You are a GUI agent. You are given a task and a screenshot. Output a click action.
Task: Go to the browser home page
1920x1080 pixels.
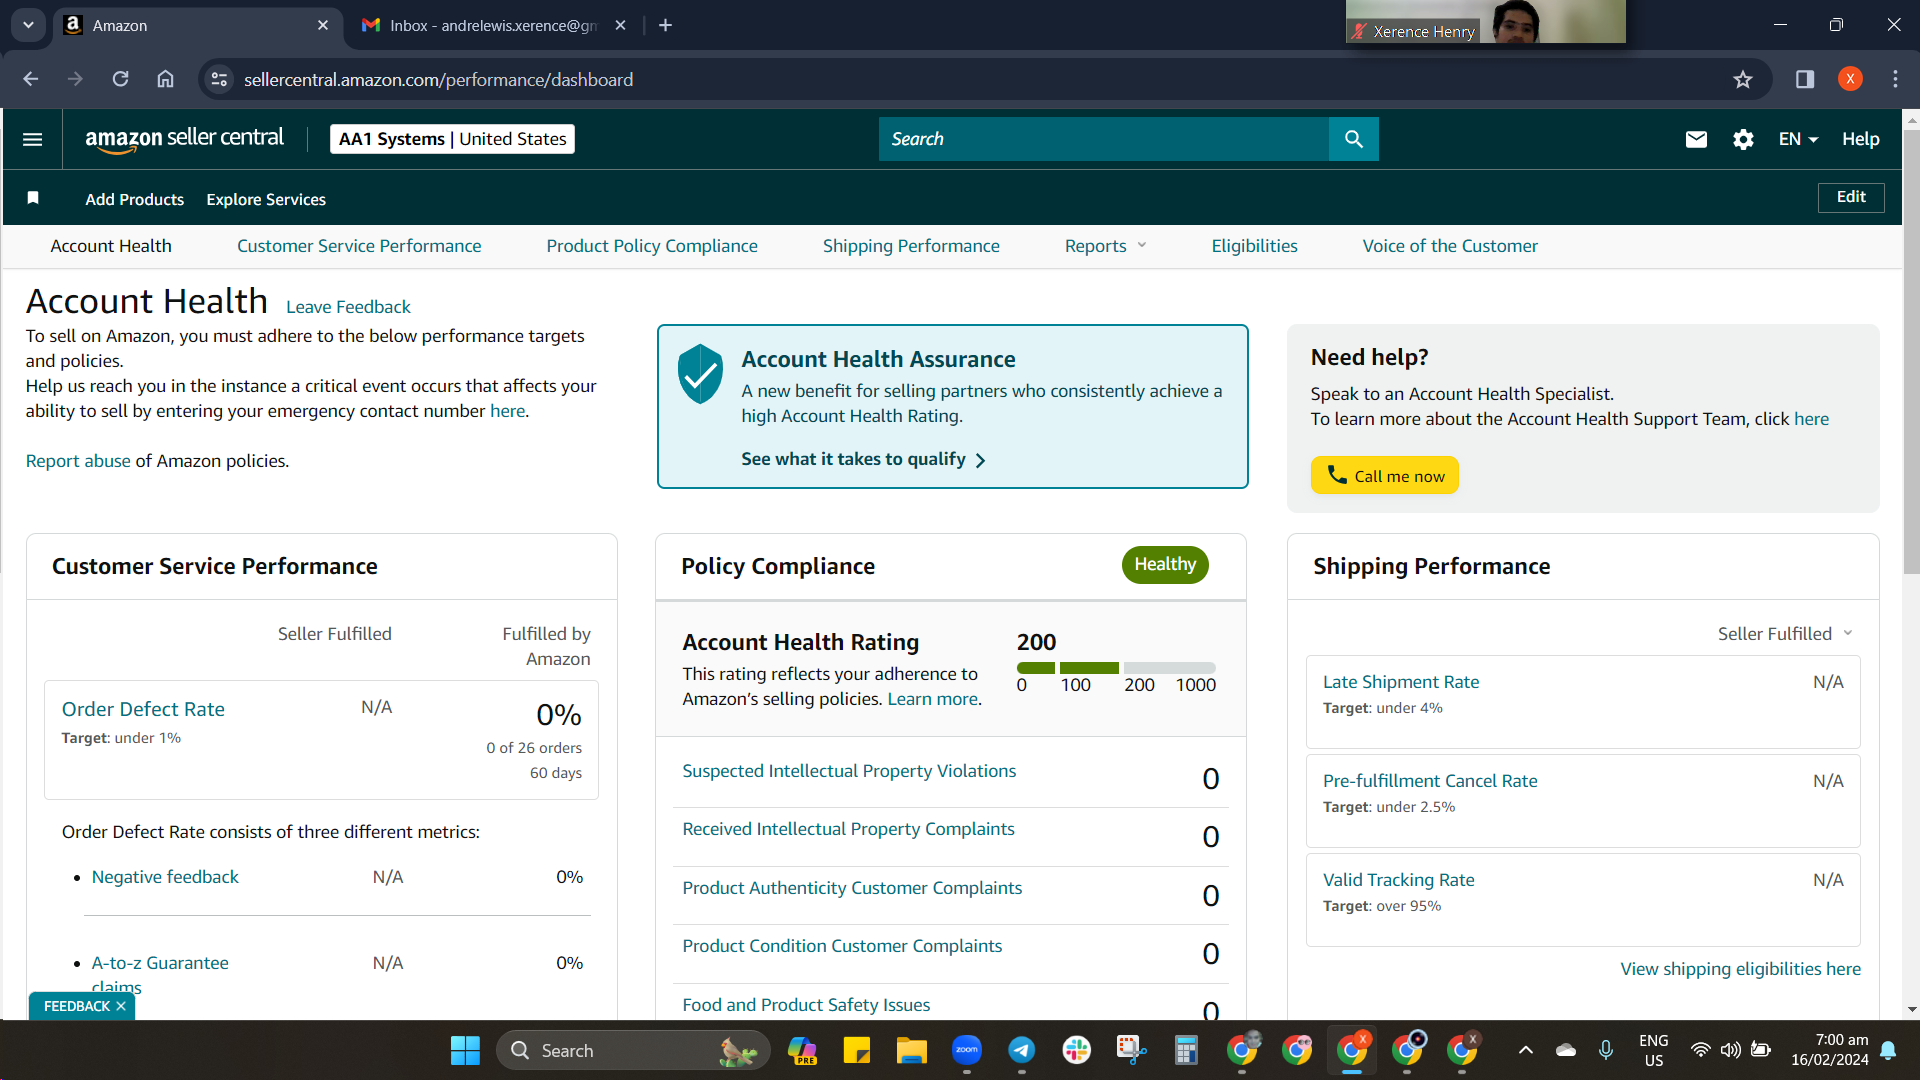coord(165,79)
